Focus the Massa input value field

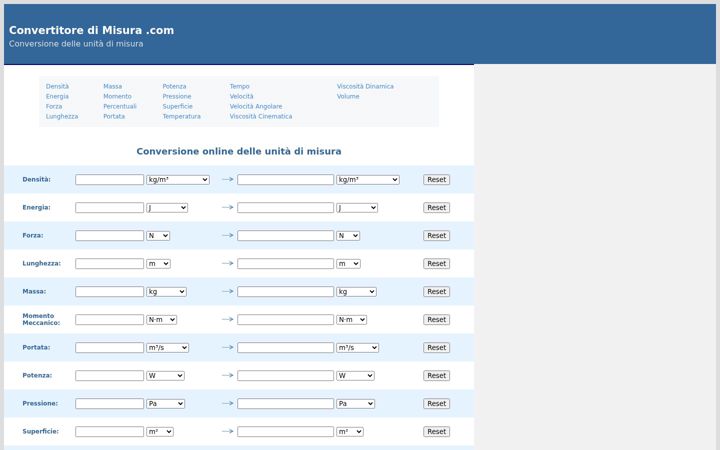coord(109,292)
